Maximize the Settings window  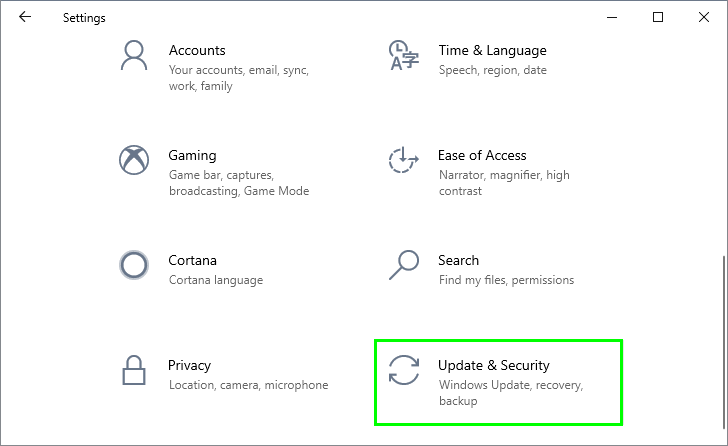tap(658, 17)
